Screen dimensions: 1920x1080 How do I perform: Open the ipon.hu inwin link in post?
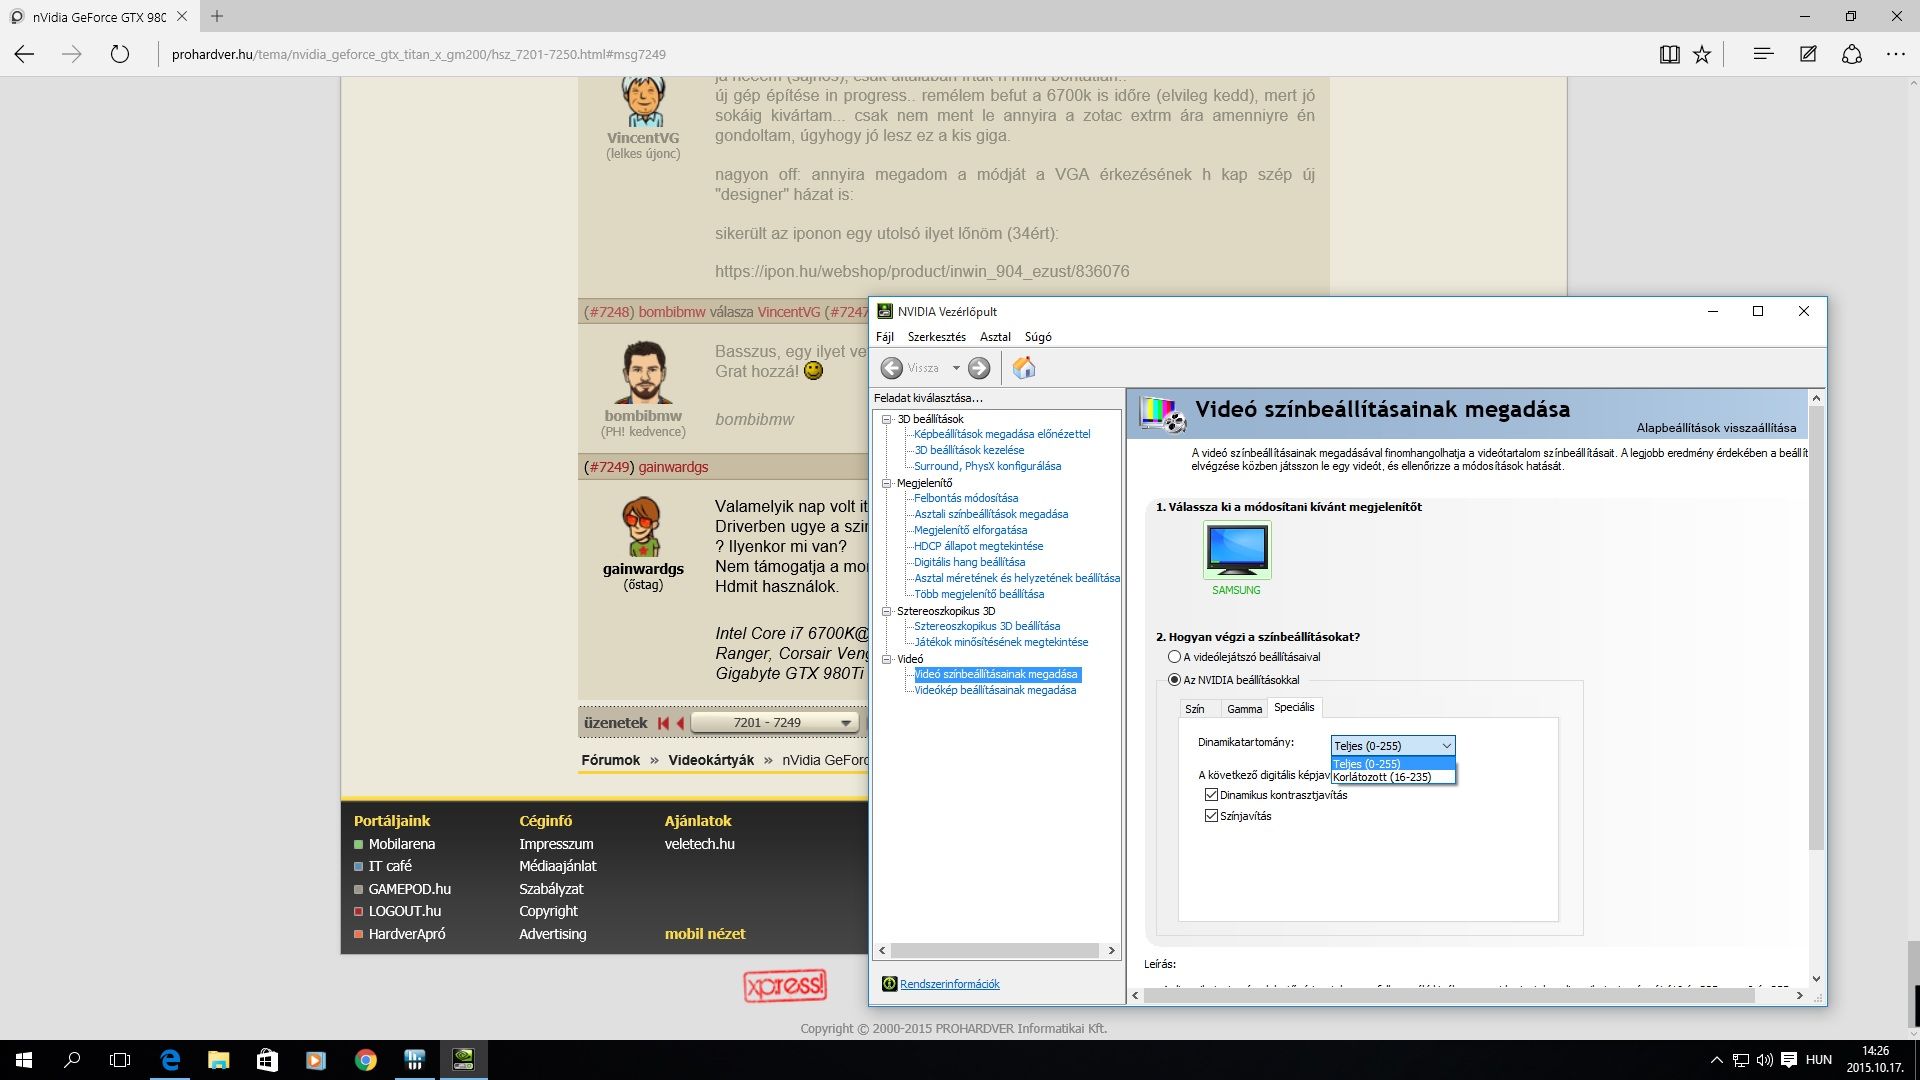pos(922,272)
